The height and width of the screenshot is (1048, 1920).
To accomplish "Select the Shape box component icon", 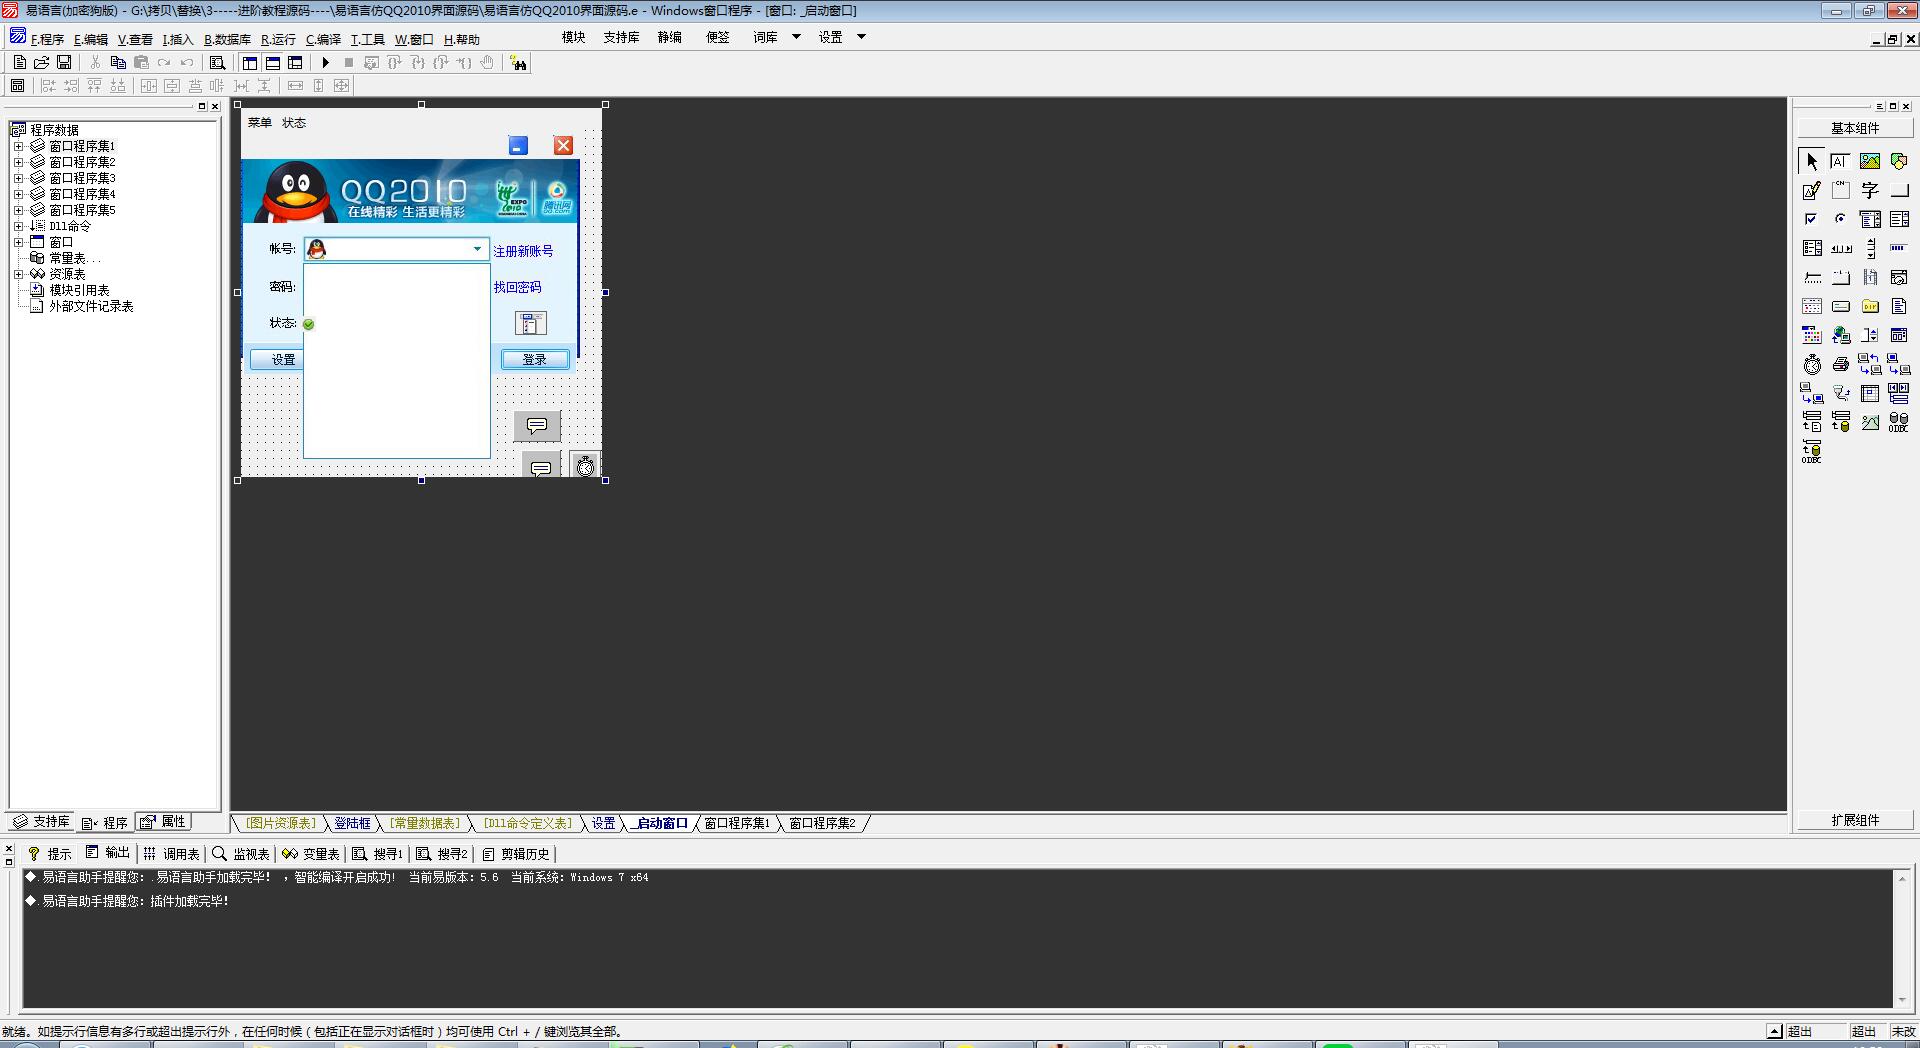I will point(1899,161).
